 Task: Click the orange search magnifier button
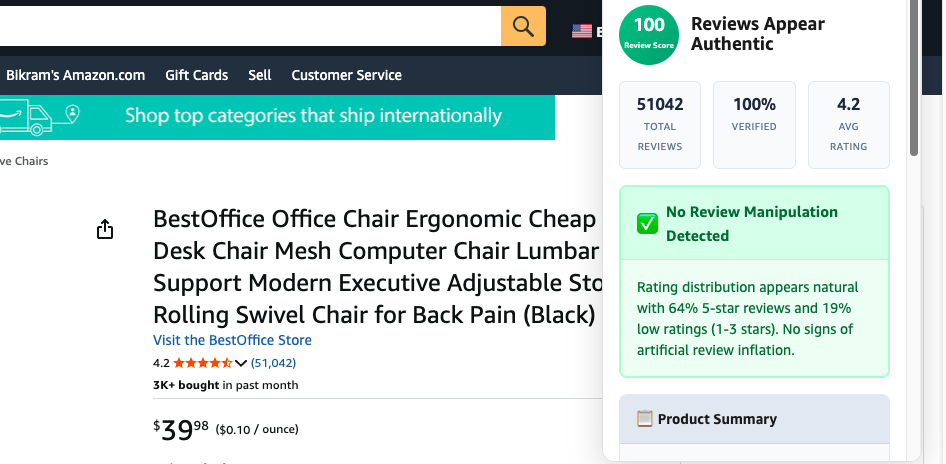tap(523, 26)
